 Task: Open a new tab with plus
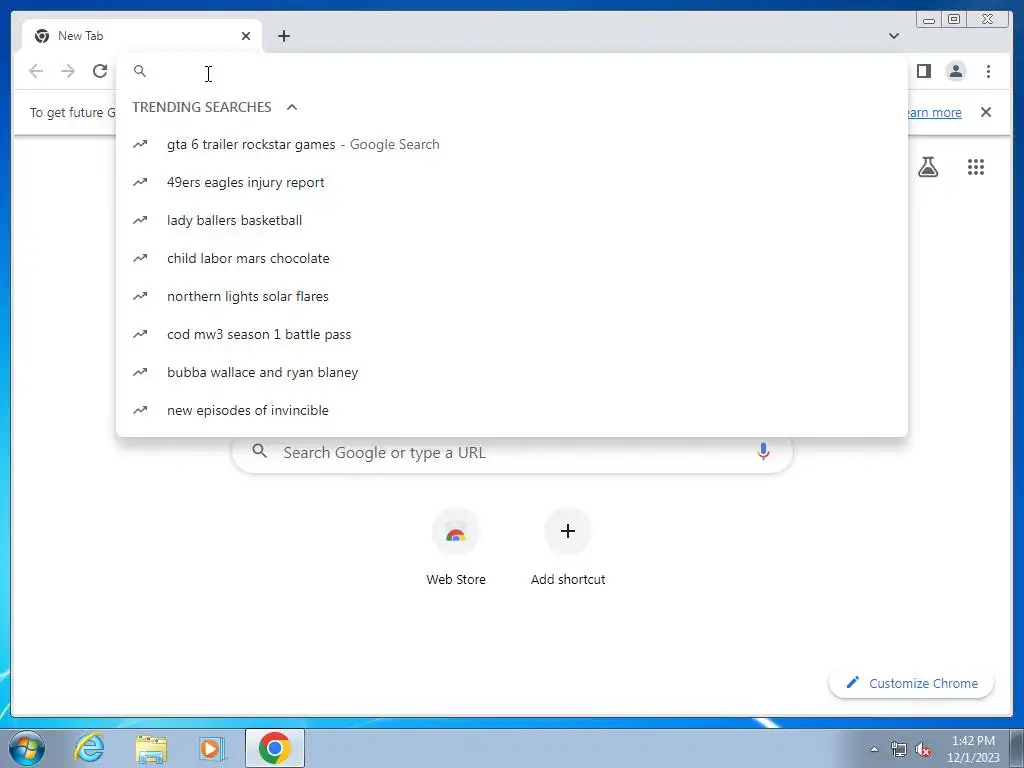pyautogui.click(x=283, y=36)
